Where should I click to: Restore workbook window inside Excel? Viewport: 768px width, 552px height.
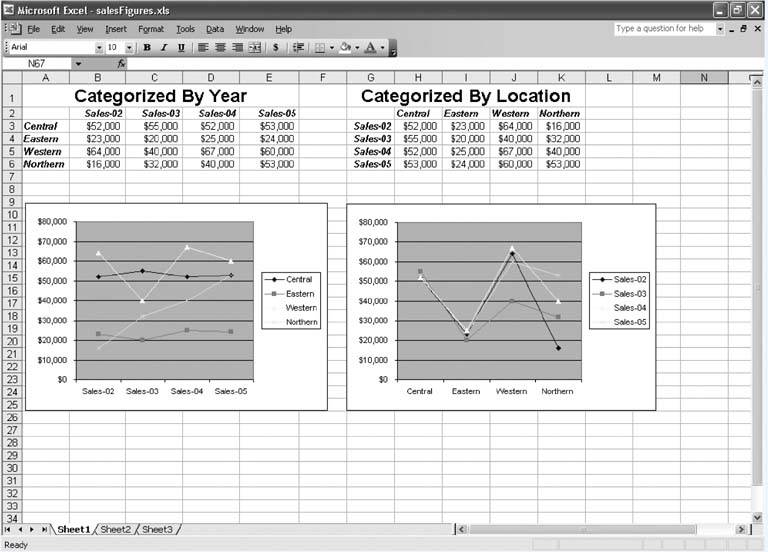[744, 29]
